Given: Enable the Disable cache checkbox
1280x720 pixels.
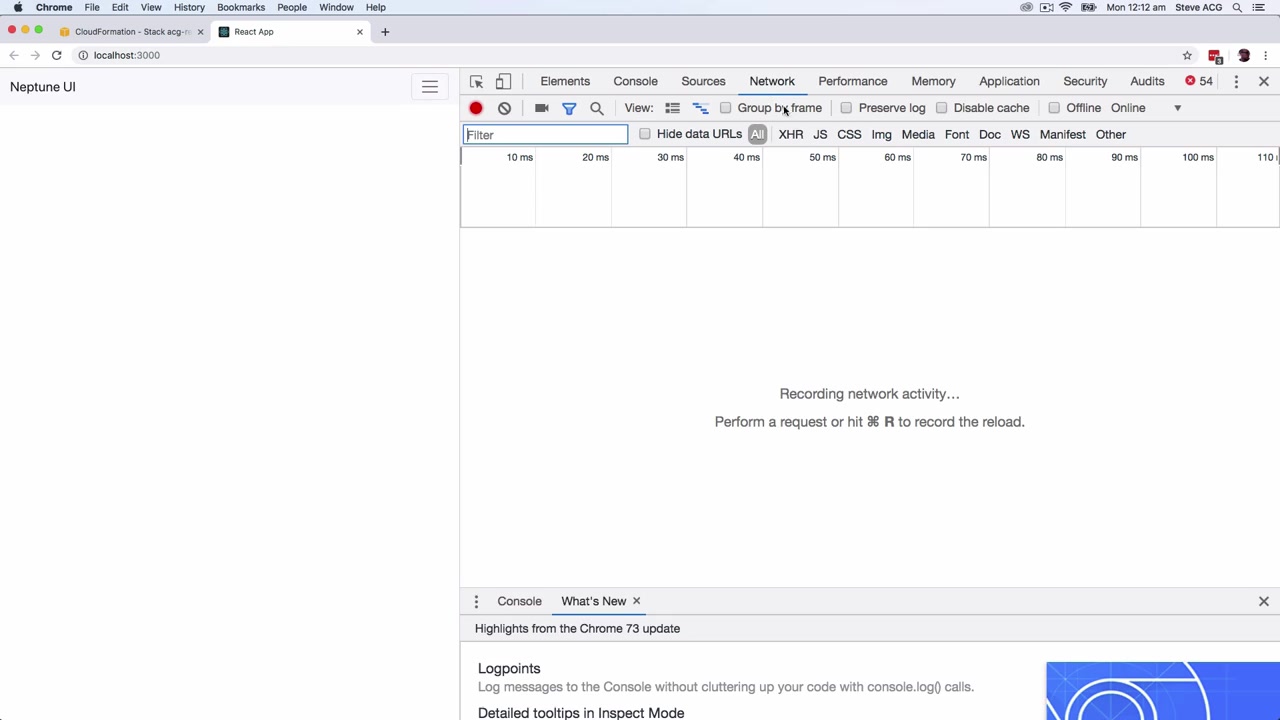Looking at the screenshot, I should [x=941, y=108].
